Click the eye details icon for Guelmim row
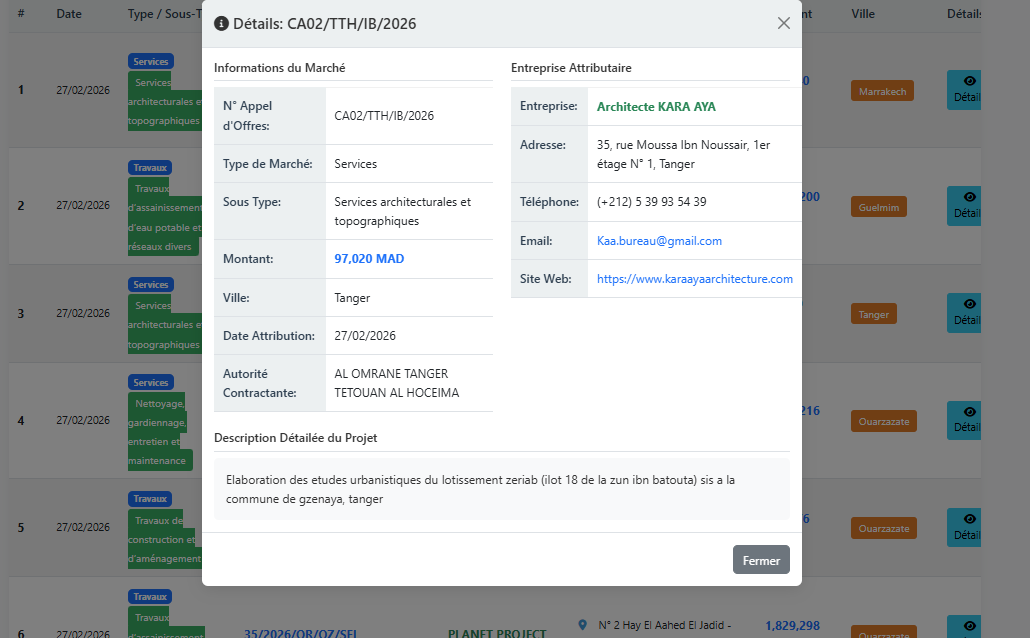Viewport: 1030px width, 638px height. (968, 197)
